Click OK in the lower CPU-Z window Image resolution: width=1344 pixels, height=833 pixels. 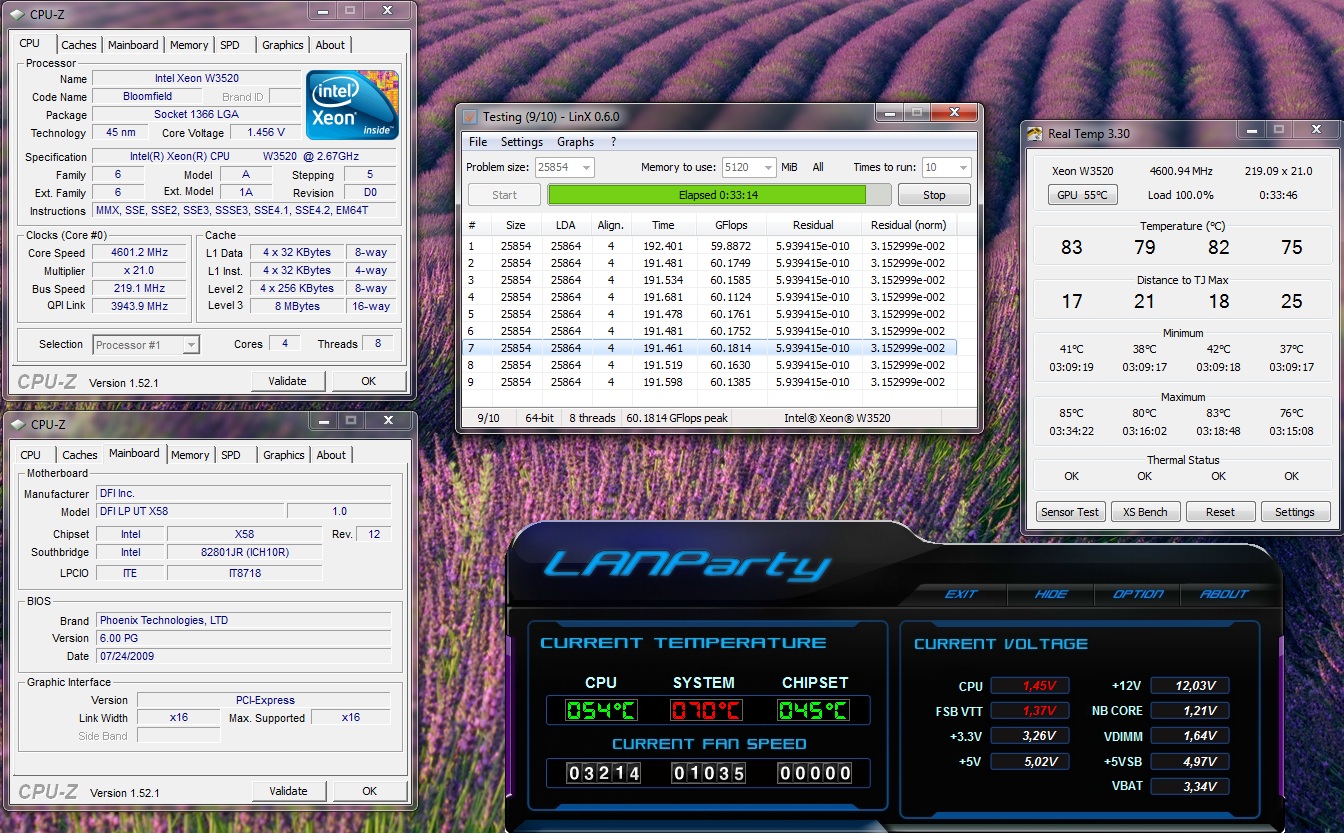[x=369, y=791]
